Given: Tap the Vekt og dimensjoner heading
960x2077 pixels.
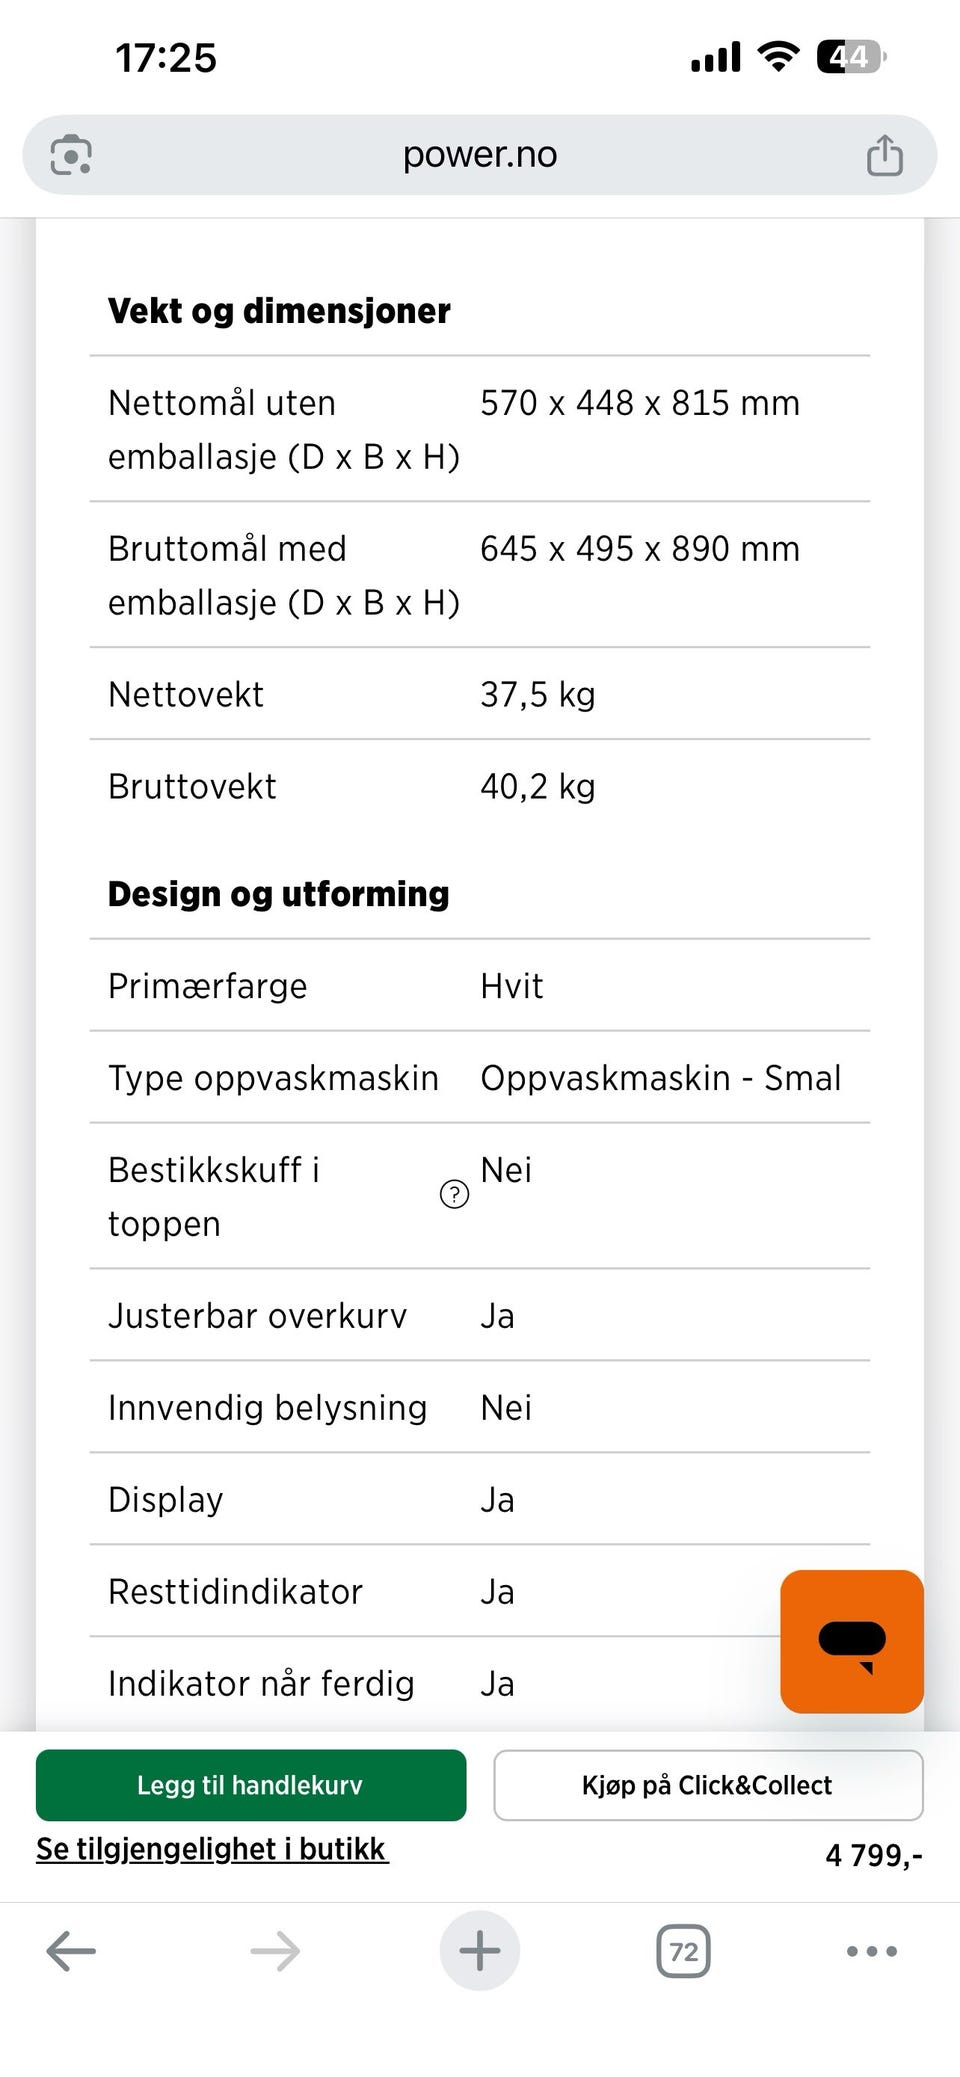Looking at the screenshot, I should 279,311.
